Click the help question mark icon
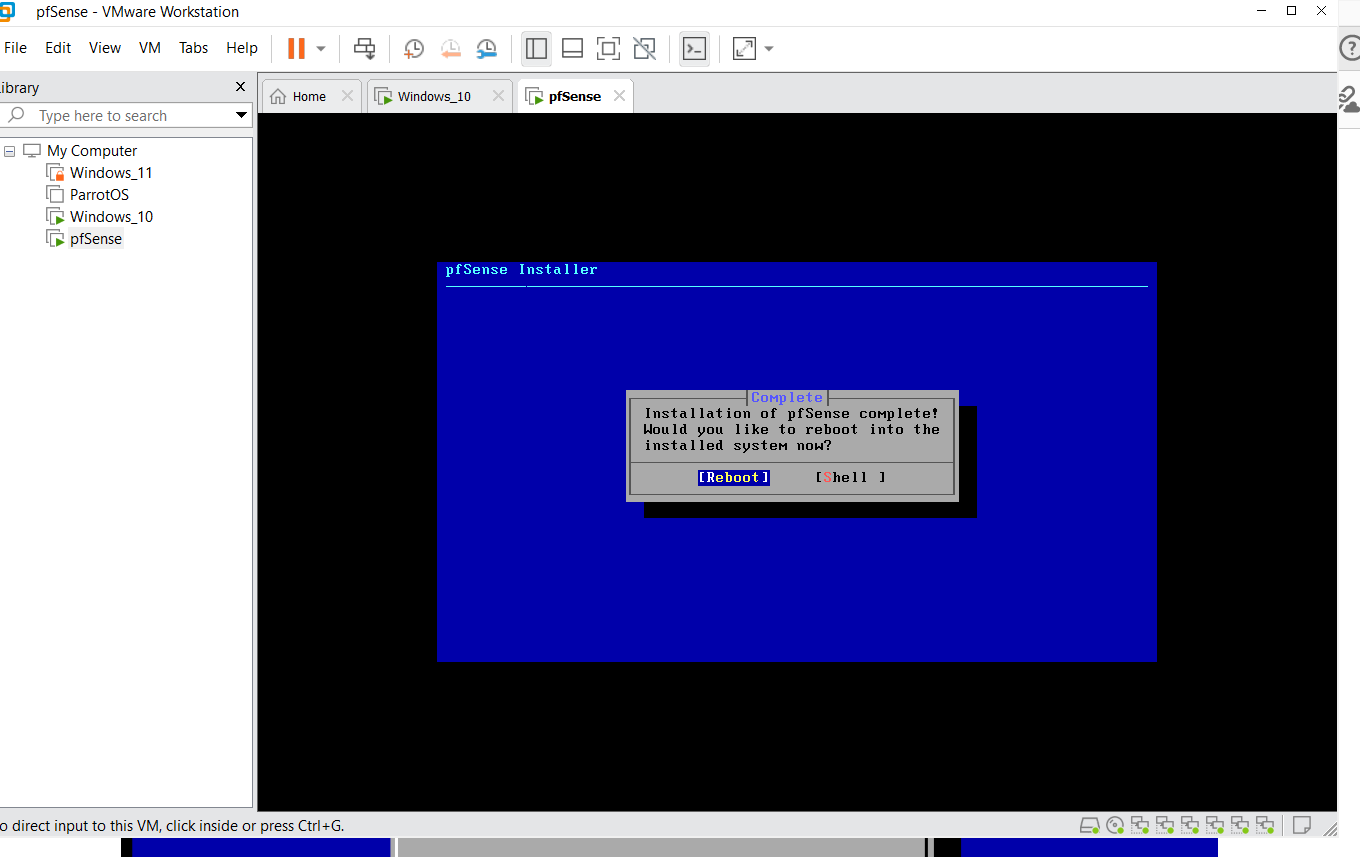The image size is (1360, 857). pos(1350,47)
